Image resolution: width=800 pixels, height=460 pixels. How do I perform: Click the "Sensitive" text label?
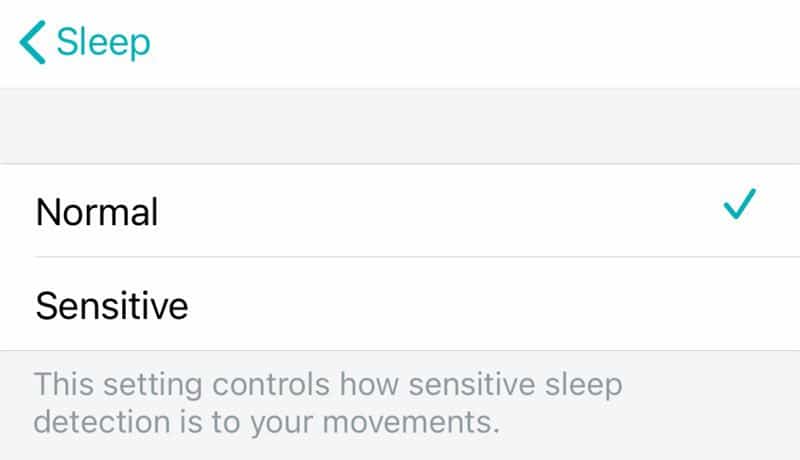112,305
